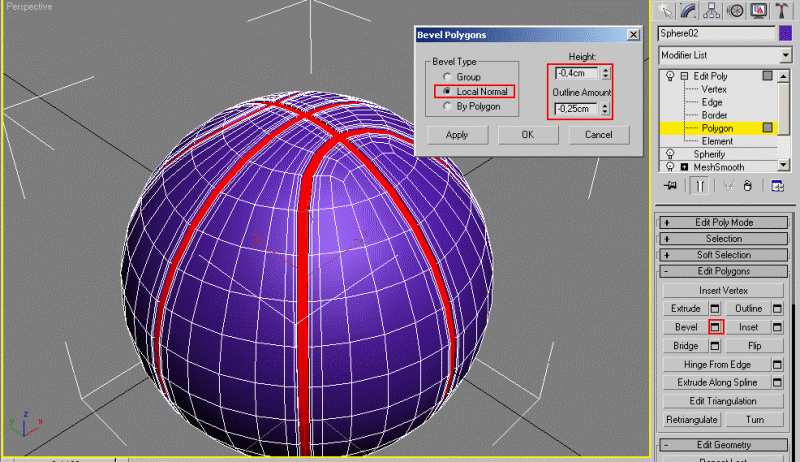
Task: Open Sphere02 object color swatch
Action: pos(785,34)
